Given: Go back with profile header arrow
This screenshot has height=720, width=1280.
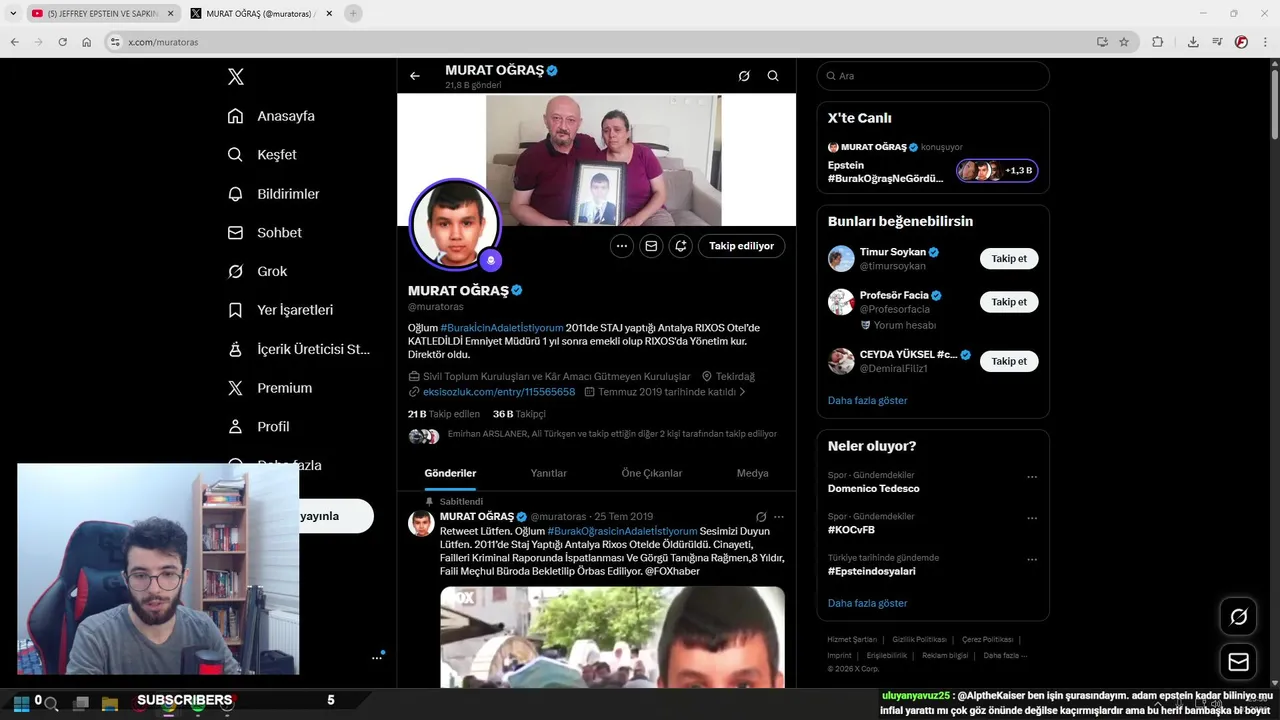Looking at the screenshot, I should pos(414,76).
